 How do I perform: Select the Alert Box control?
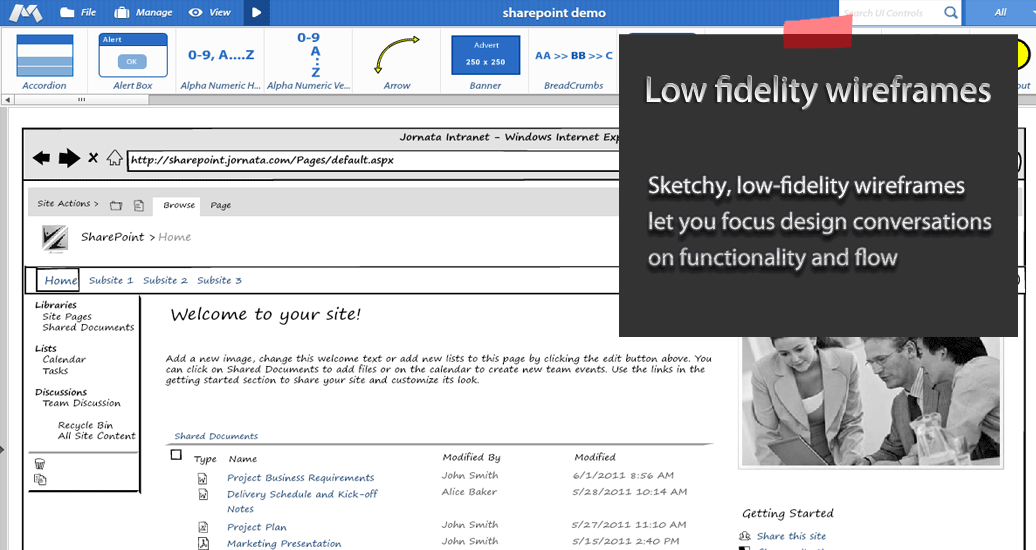pos(132,61)
